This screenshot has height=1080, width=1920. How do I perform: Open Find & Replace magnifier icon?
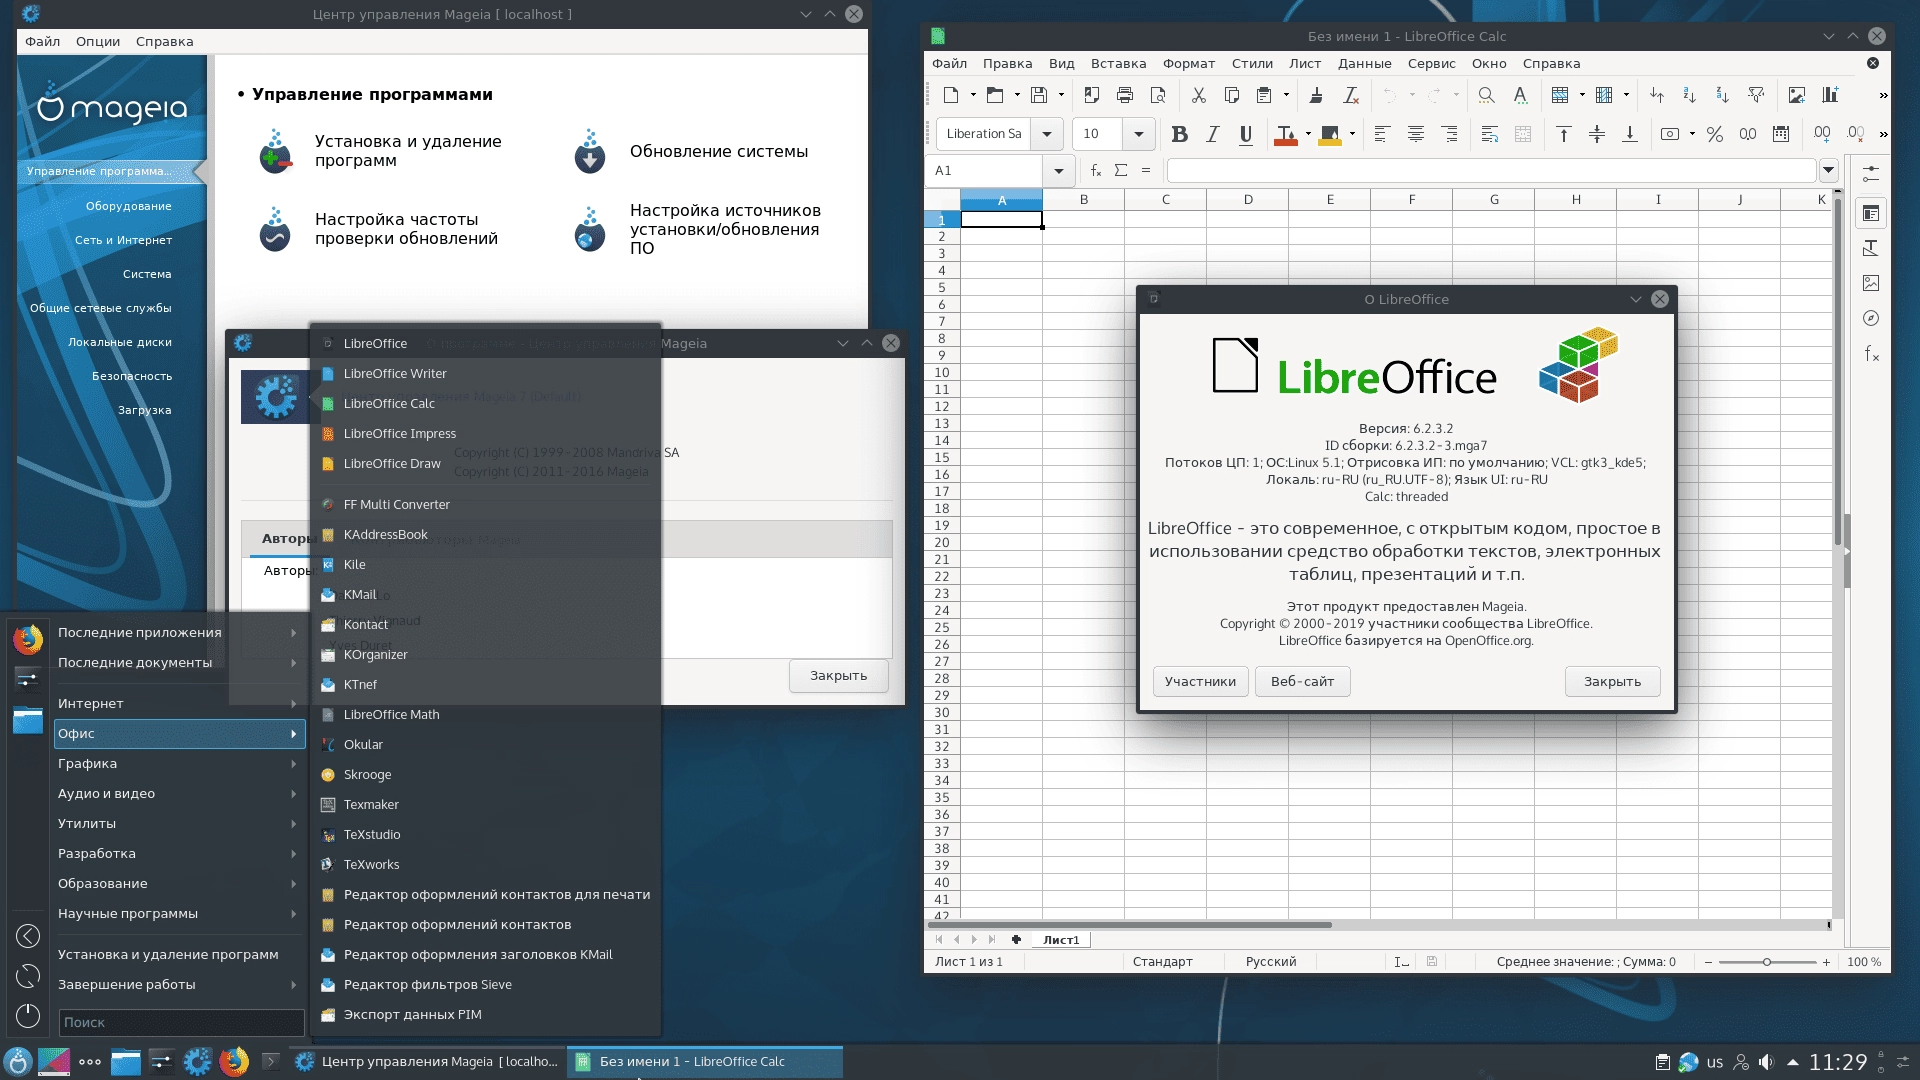pos(1487,95)
